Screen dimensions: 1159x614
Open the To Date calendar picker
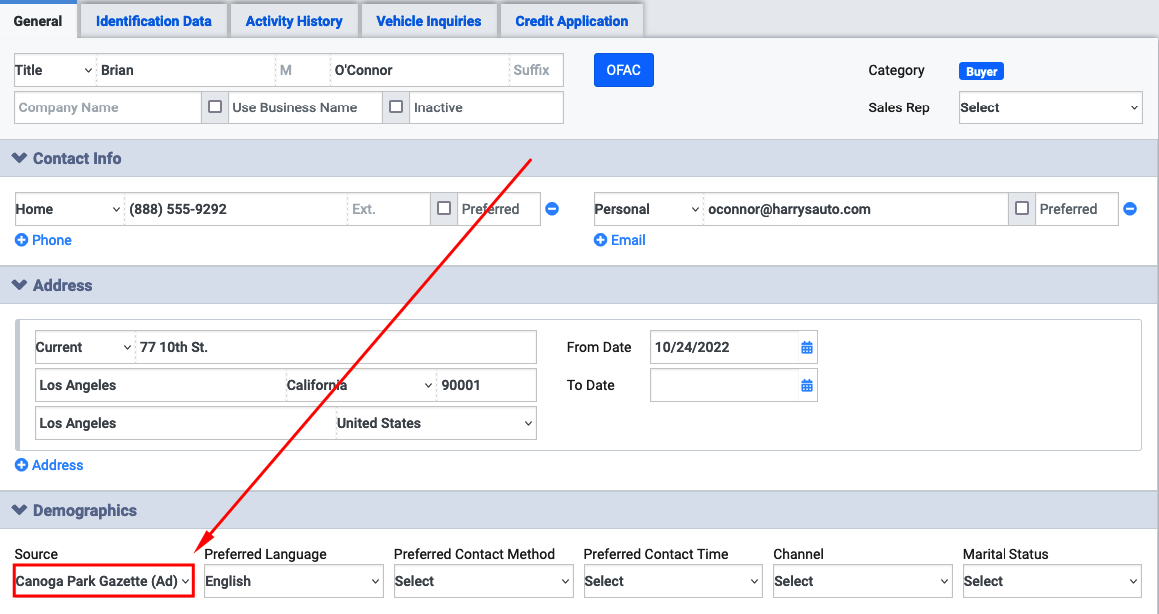(806, 386)
